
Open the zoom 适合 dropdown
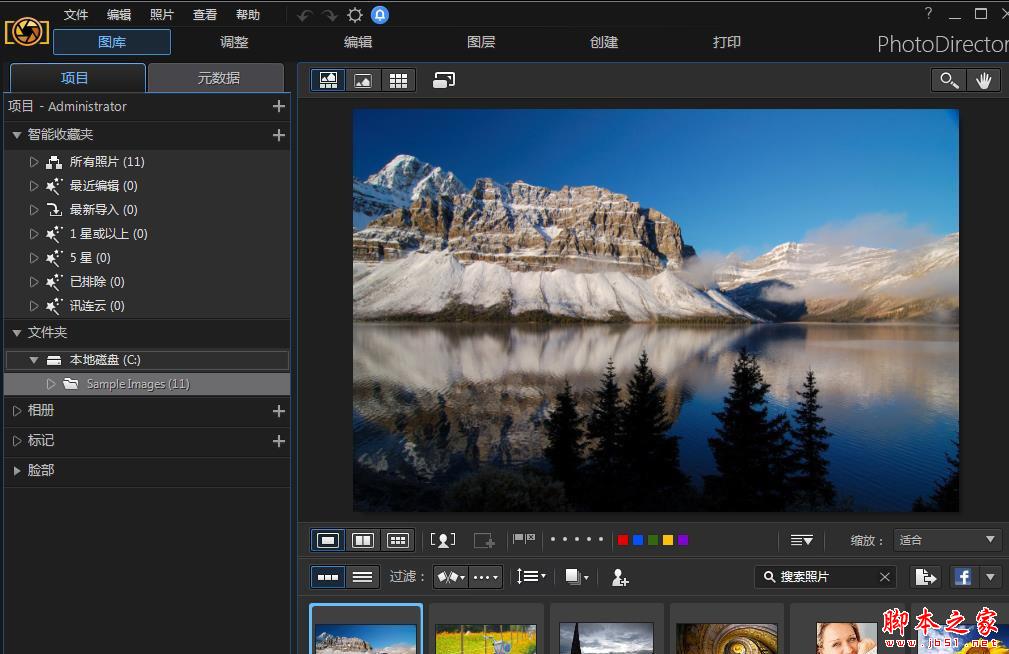pyautogui.click(x=947, y=540)
